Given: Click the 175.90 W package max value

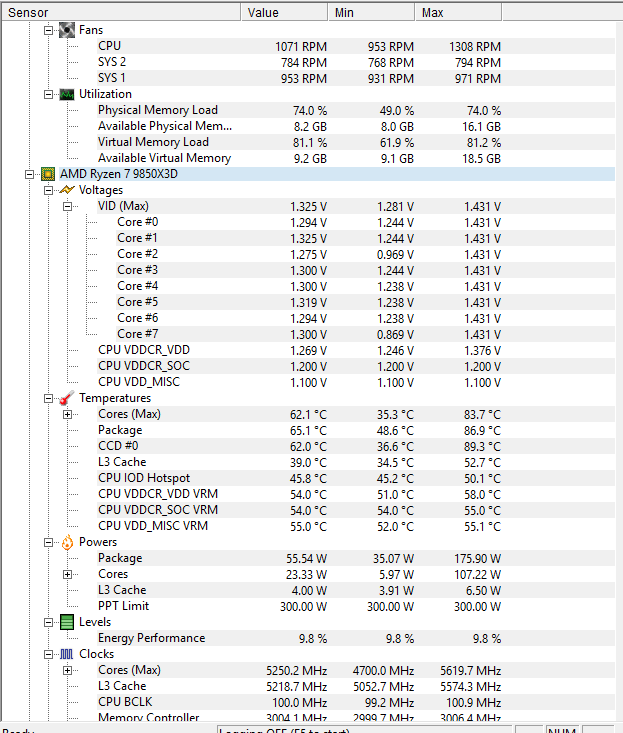Looking at the screenshot, I should click(x=477, y=559).
